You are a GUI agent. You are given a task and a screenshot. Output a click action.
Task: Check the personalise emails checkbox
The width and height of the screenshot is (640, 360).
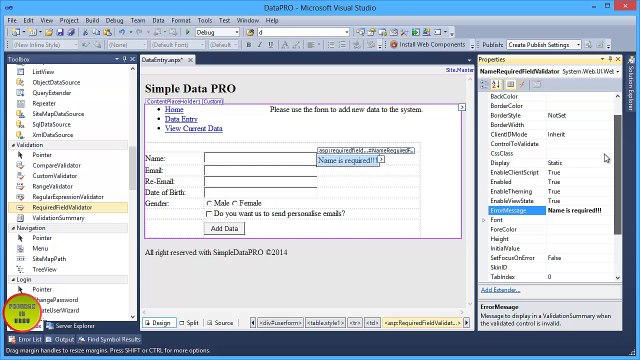point(209,214)
